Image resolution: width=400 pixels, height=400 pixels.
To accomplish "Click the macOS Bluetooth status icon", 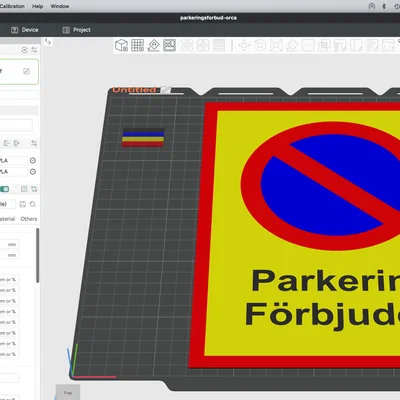I will 384,6.
